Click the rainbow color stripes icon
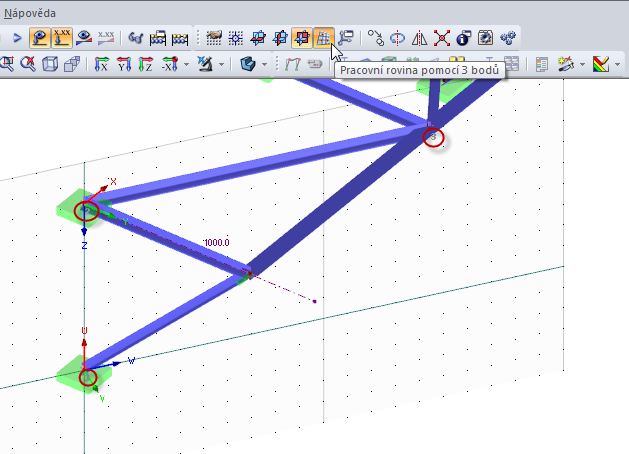This screenshot has width=629, height=454. click(601, 64)
